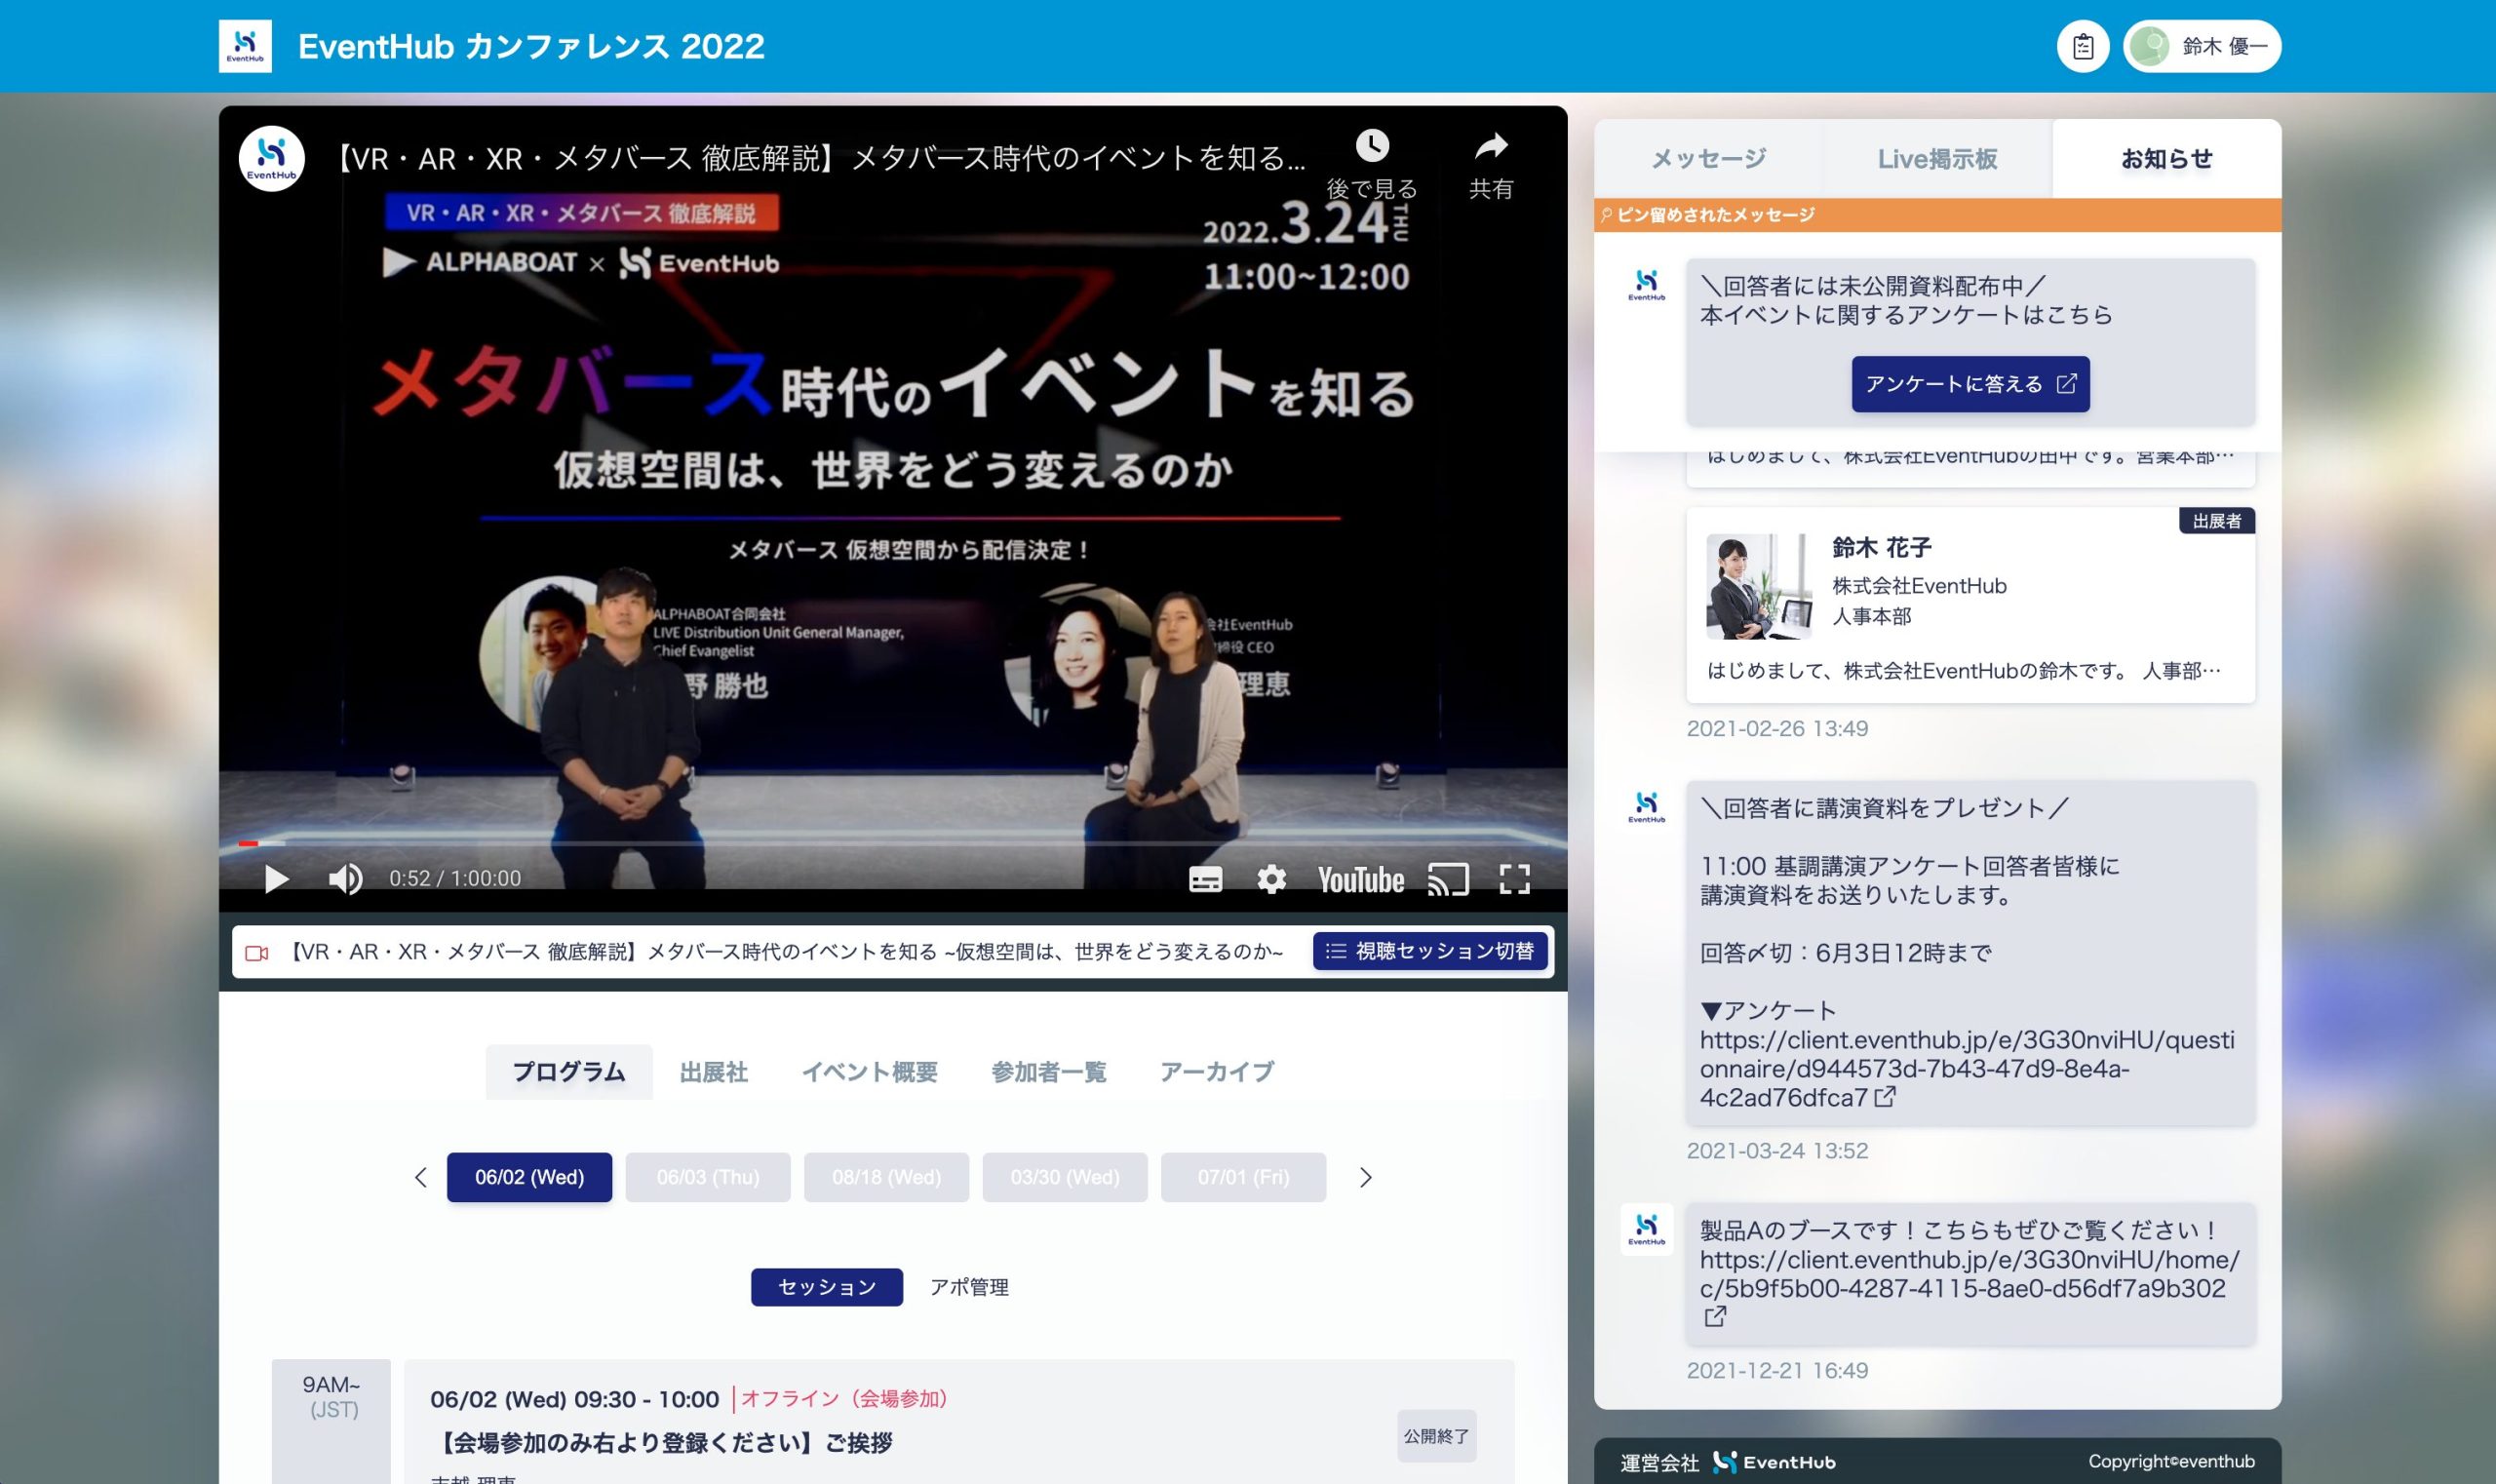The width and height of the screenshot is (2496, 1484).
Task: Select the 08/18 (Wed) date
Action: [886, 1177]
